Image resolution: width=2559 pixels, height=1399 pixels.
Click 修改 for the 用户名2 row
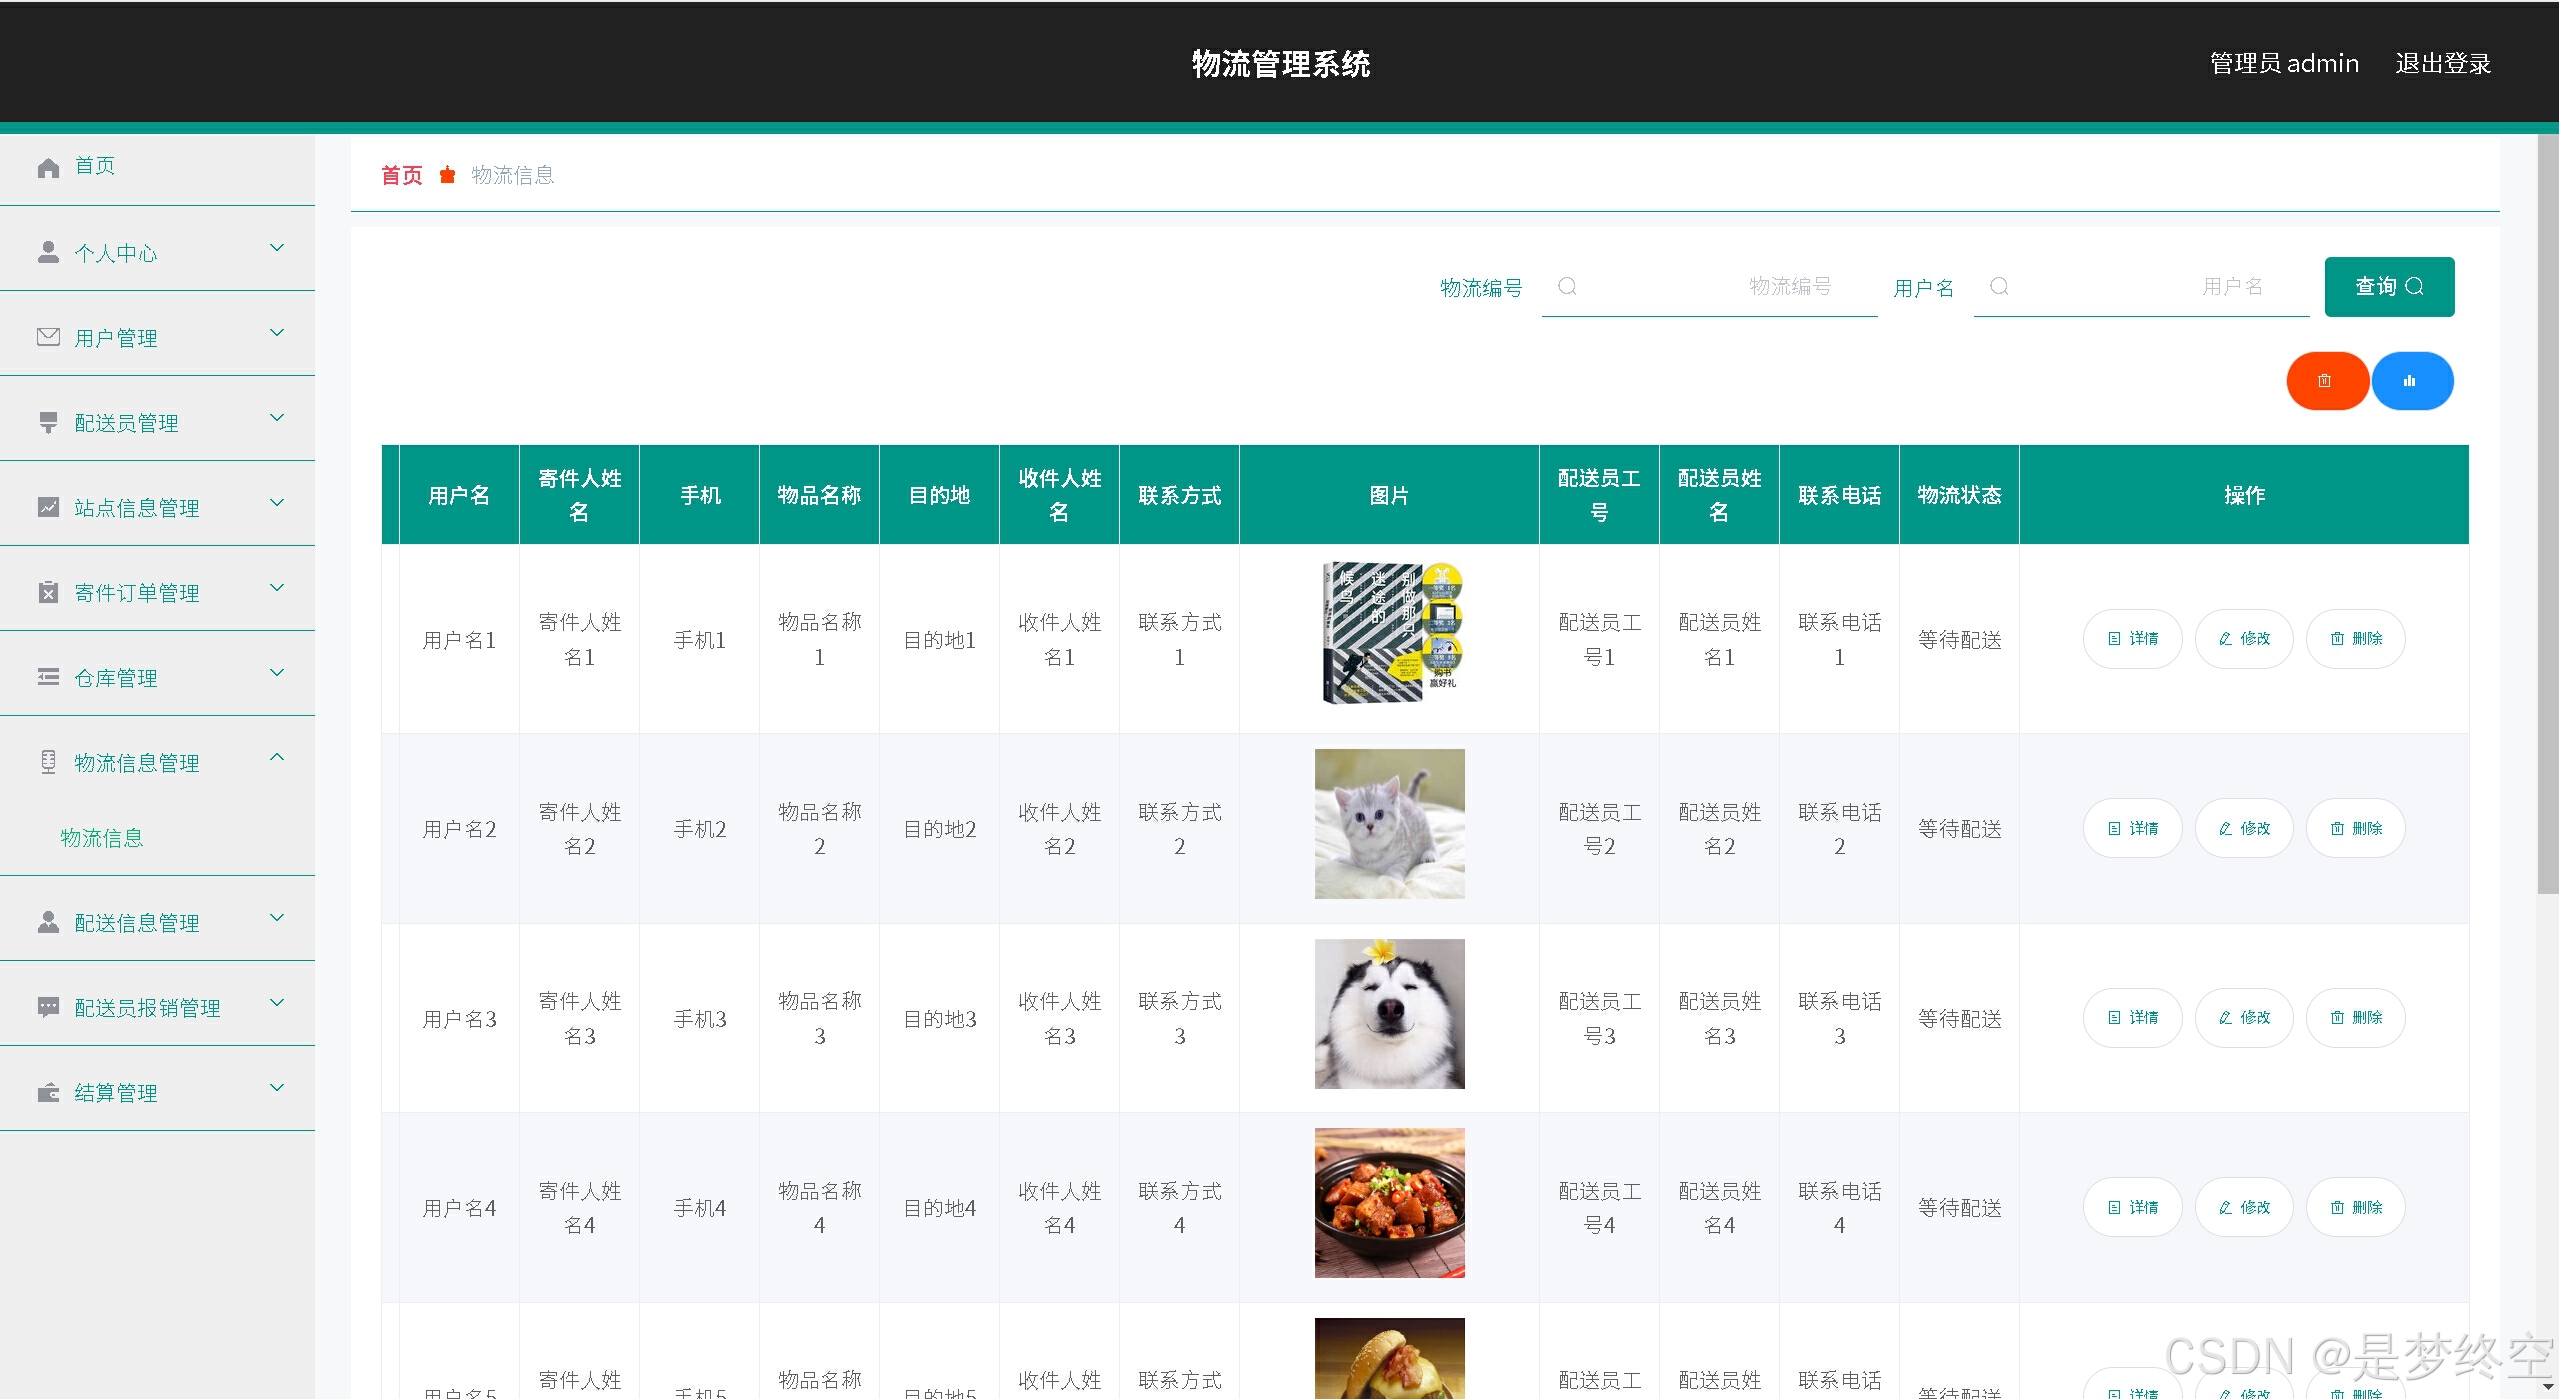[x=2243, y=829]
